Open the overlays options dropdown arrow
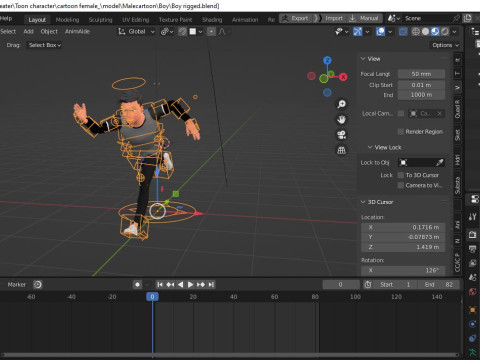This screenshot has width=480, height=360. pyautogui.click(x=390, y=32)
